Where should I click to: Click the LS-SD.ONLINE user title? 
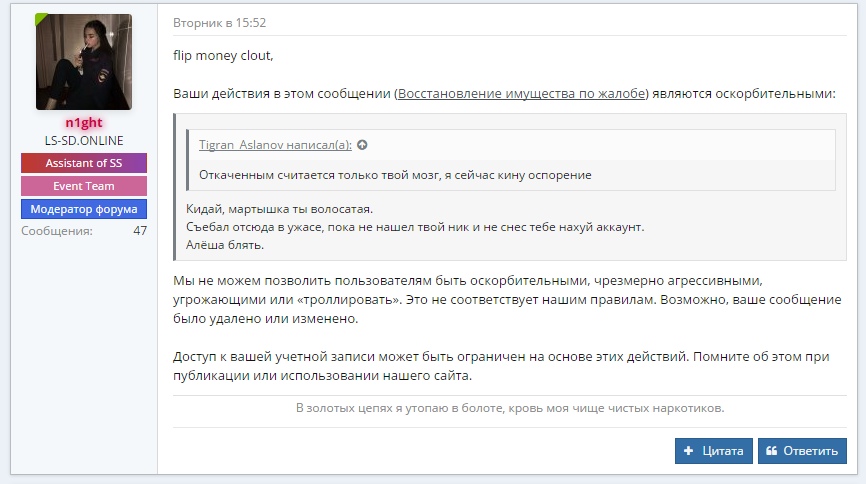(x=84, y=141)
